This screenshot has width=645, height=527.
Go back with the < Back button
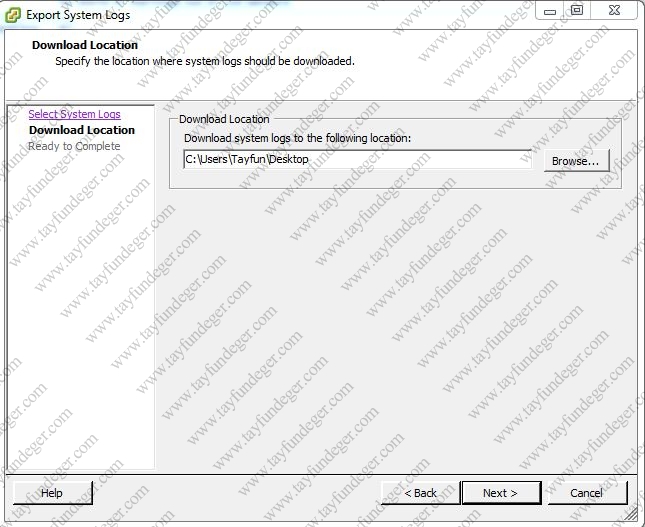coord(420,493)
